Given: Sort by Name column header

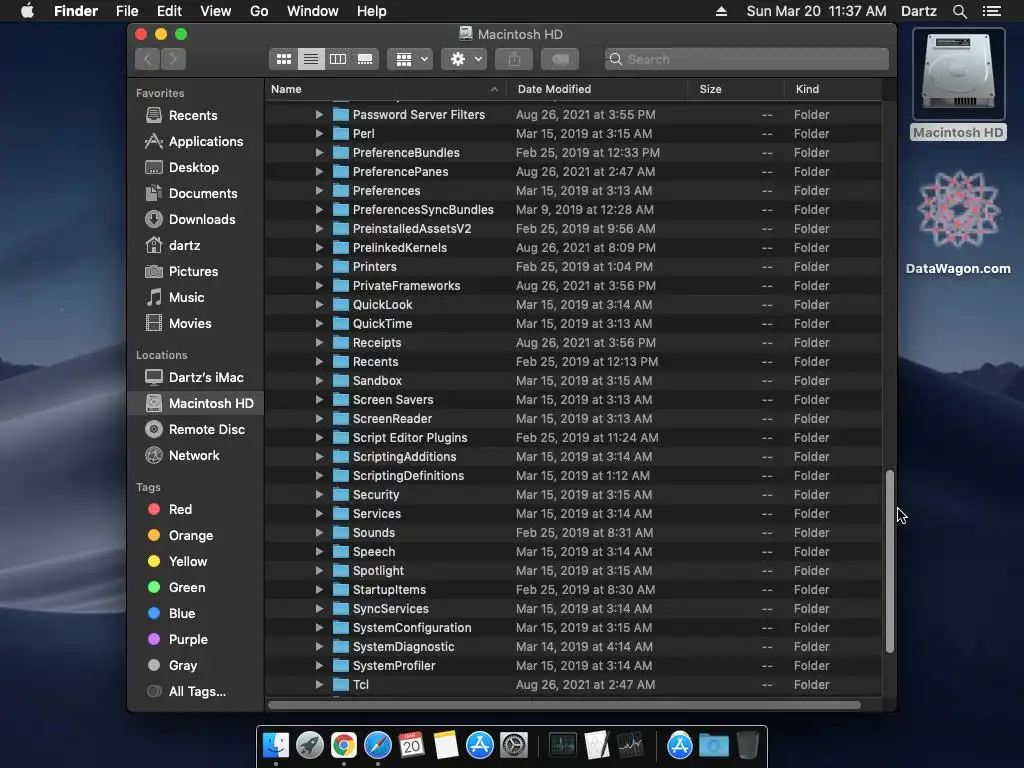Looking at the screenshot, I should point(385,89).
